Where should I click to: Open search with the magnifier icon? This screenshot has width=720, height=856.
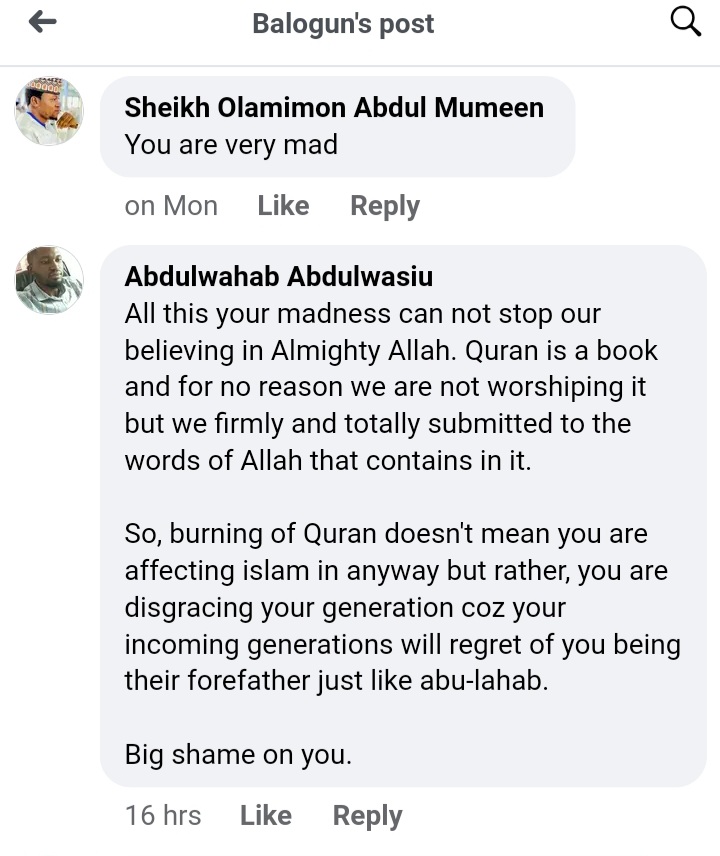pos(685,21)
